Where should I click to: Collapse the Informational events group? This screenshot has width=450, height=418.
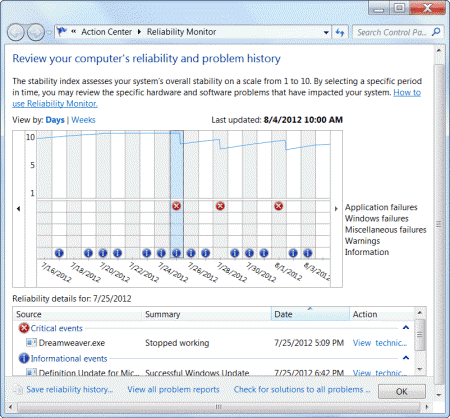tap(406, 358)
